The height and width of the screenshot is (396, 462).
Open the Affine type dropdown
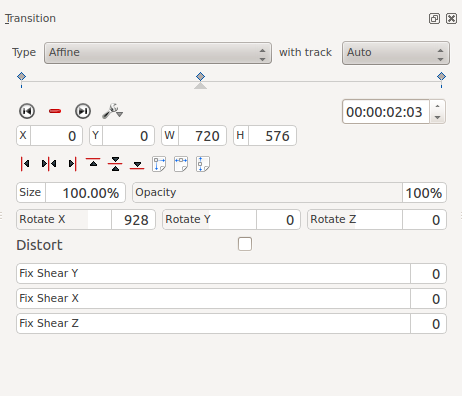click(x=158, y=53)
